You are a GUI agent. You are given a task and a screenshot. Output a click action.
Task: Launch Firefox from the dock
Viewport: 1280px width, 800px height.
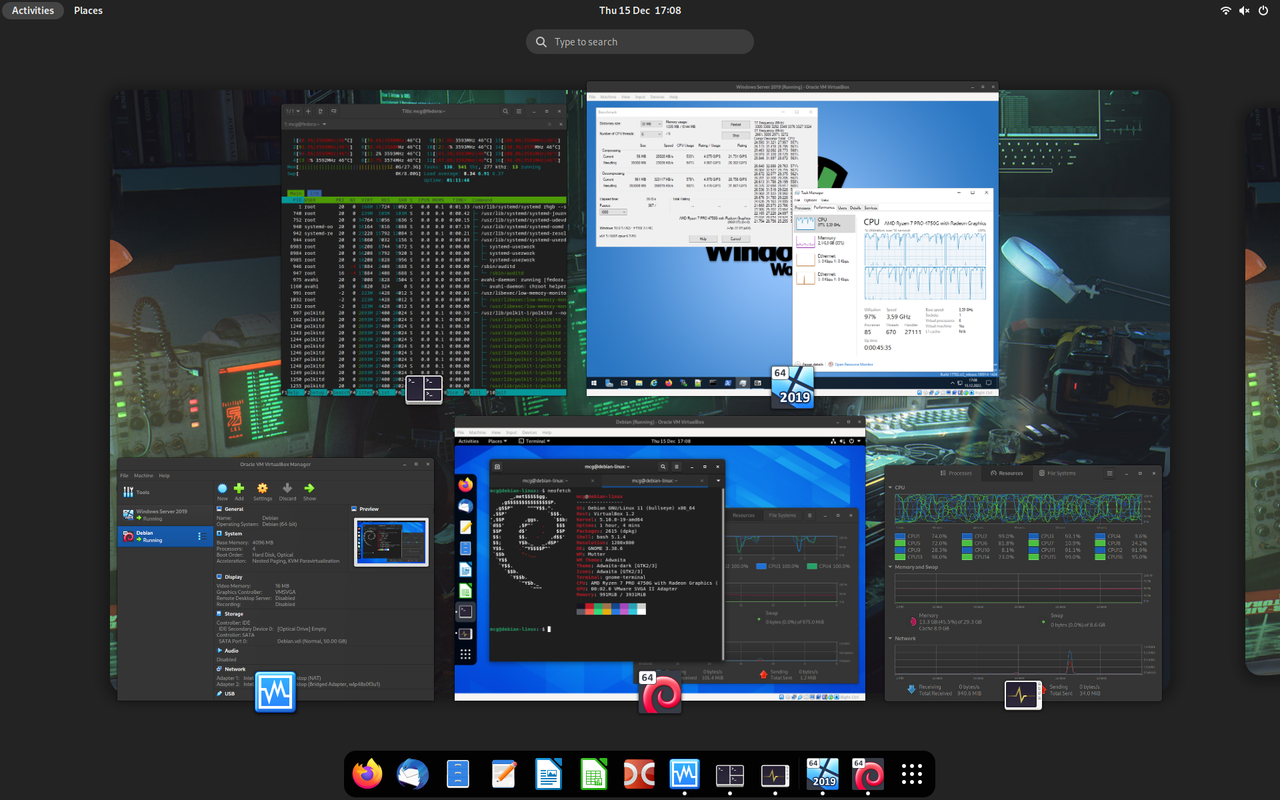(367, 773)
